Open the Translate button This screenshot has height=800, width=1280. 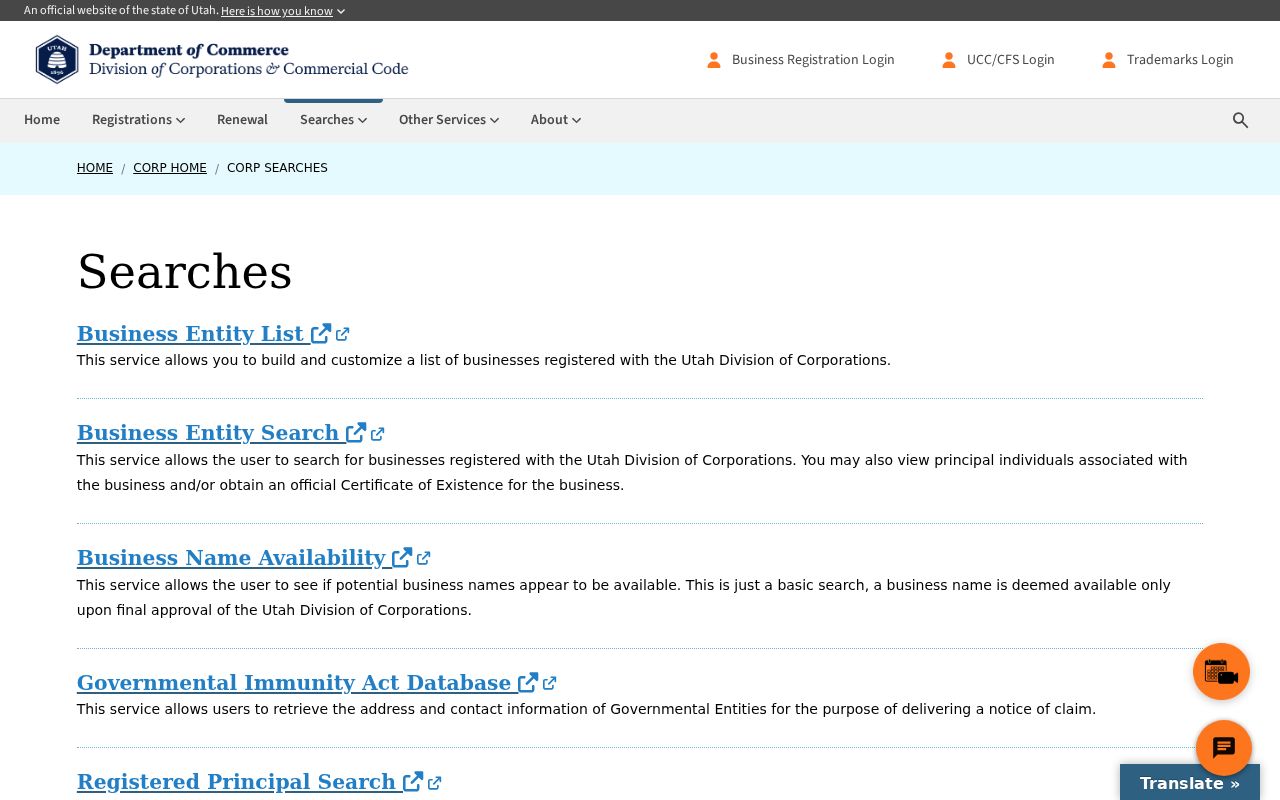[1190, 783]
